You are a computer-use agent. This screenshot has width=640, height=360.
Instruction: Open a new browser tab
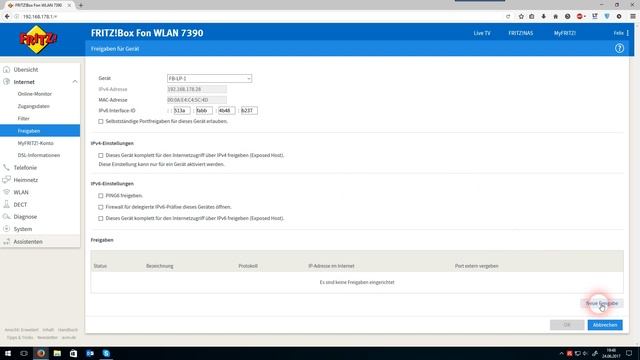tap(81, 5)
